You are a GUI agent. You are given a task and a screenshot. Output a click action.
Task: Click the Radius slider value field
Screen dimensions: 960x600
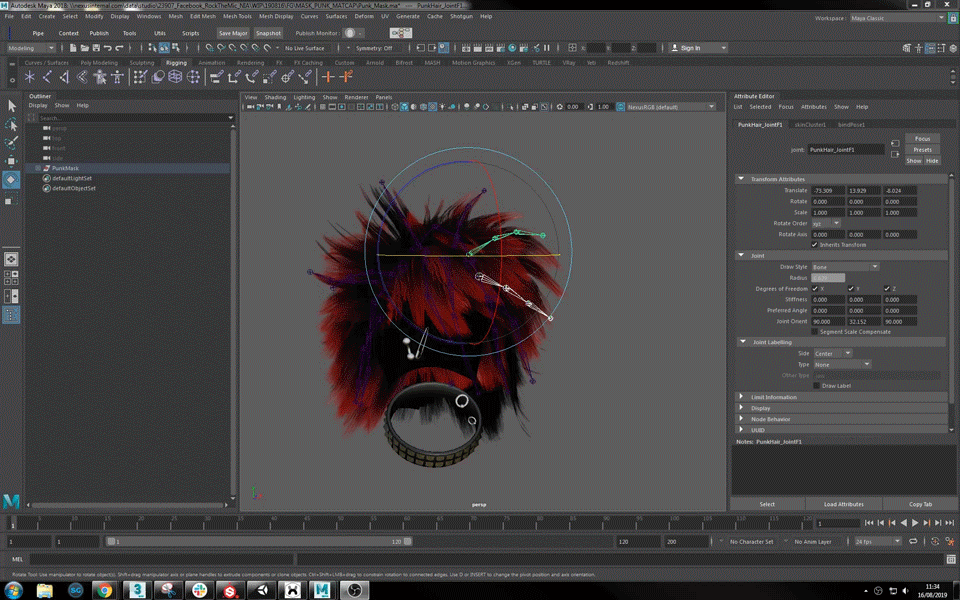828,278
